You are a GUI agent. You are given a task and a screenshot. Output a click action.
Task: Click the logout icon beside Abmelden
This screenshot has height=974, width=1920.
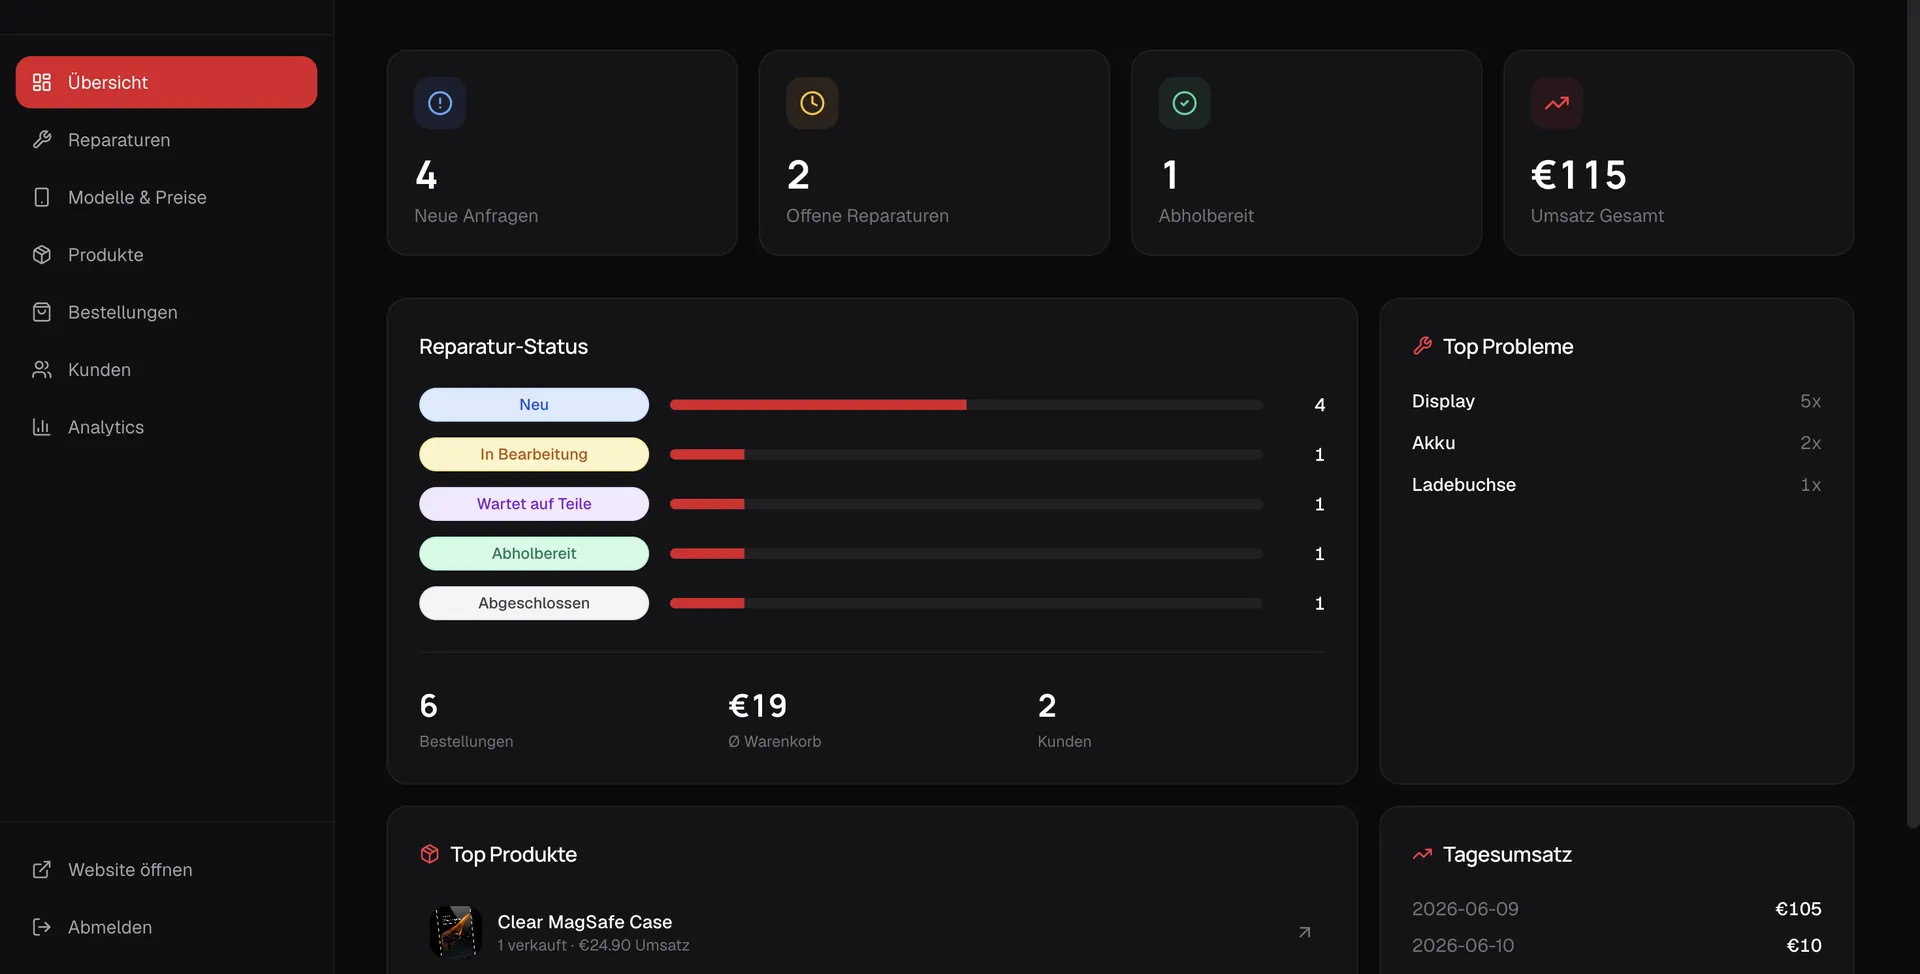42,927
